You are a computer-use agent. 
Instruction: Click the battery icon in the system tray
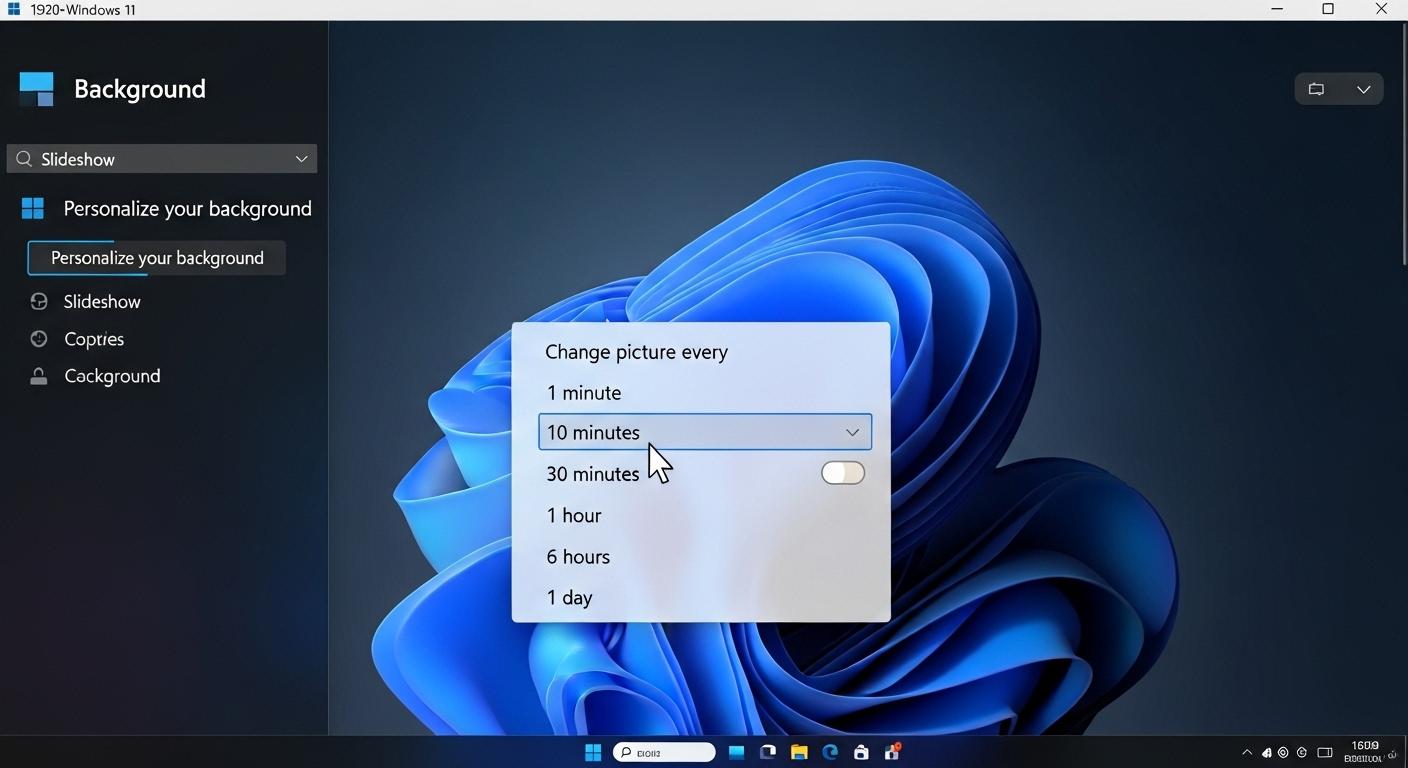1324,752
